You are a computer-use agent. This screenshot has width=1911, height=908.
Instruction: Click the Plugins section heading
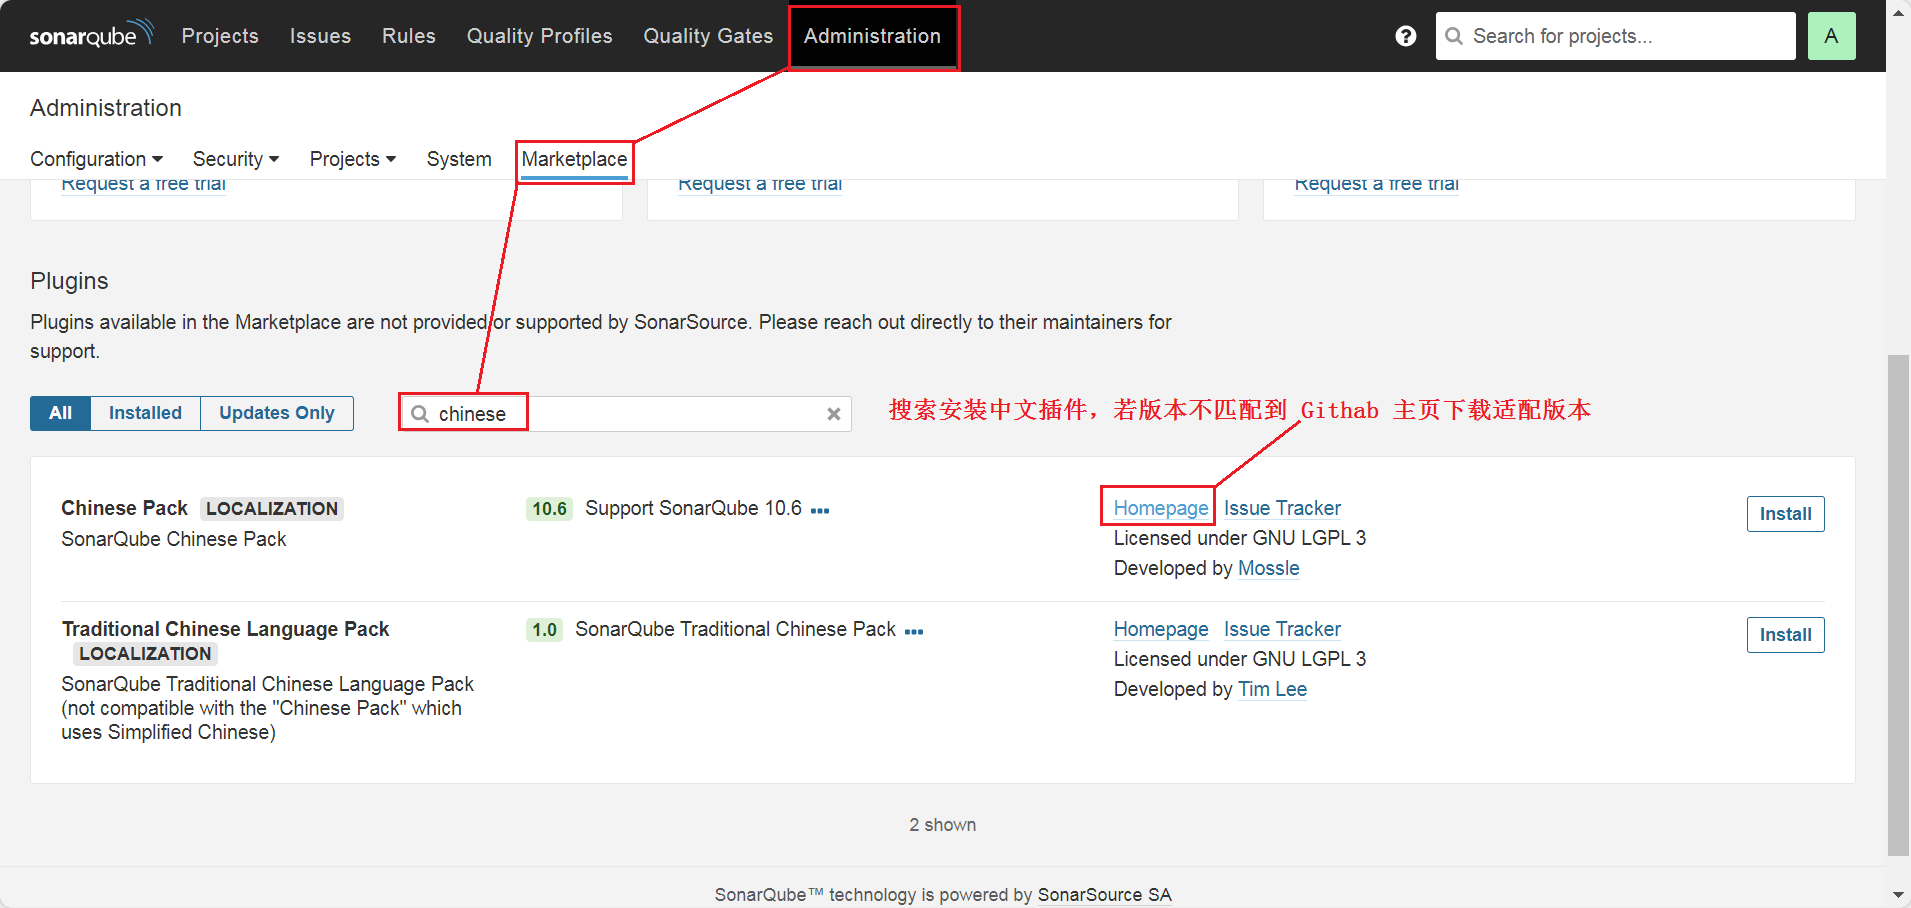69,281
